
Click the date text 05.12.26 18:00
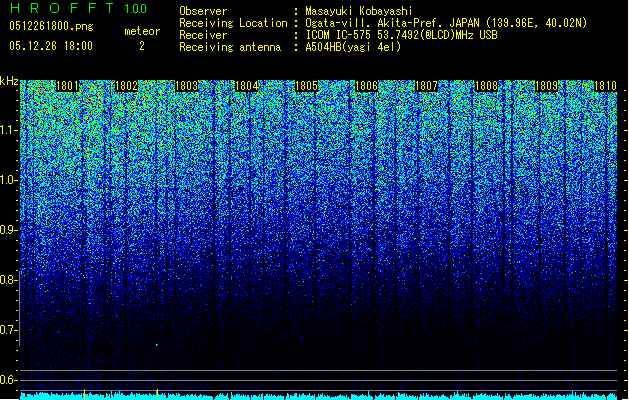click(51, 46)
